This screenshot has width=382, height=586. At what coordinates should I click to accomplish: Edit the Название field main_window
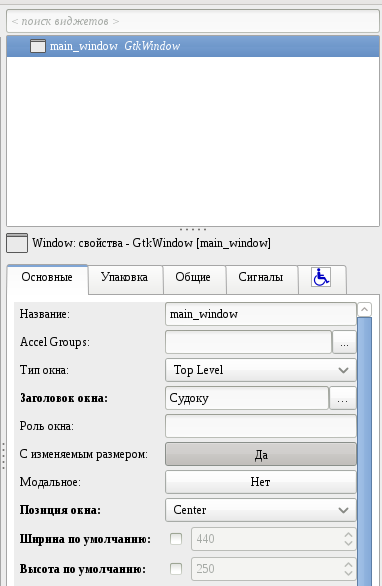[261, 314]
